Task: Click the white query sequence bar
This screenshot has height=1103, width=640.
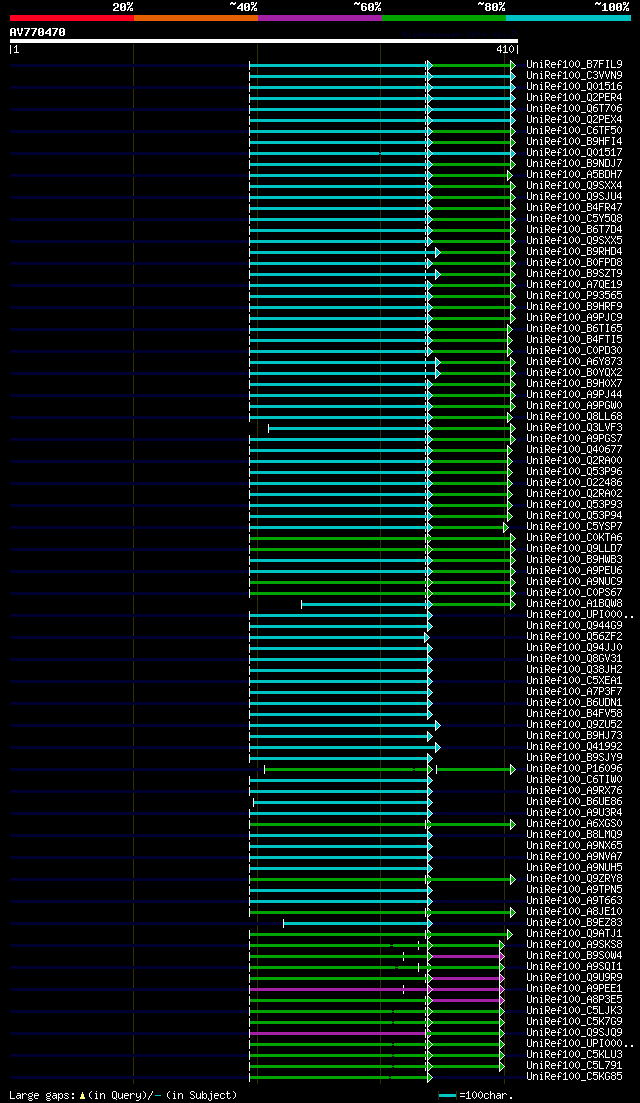Action: coord(264,41)
